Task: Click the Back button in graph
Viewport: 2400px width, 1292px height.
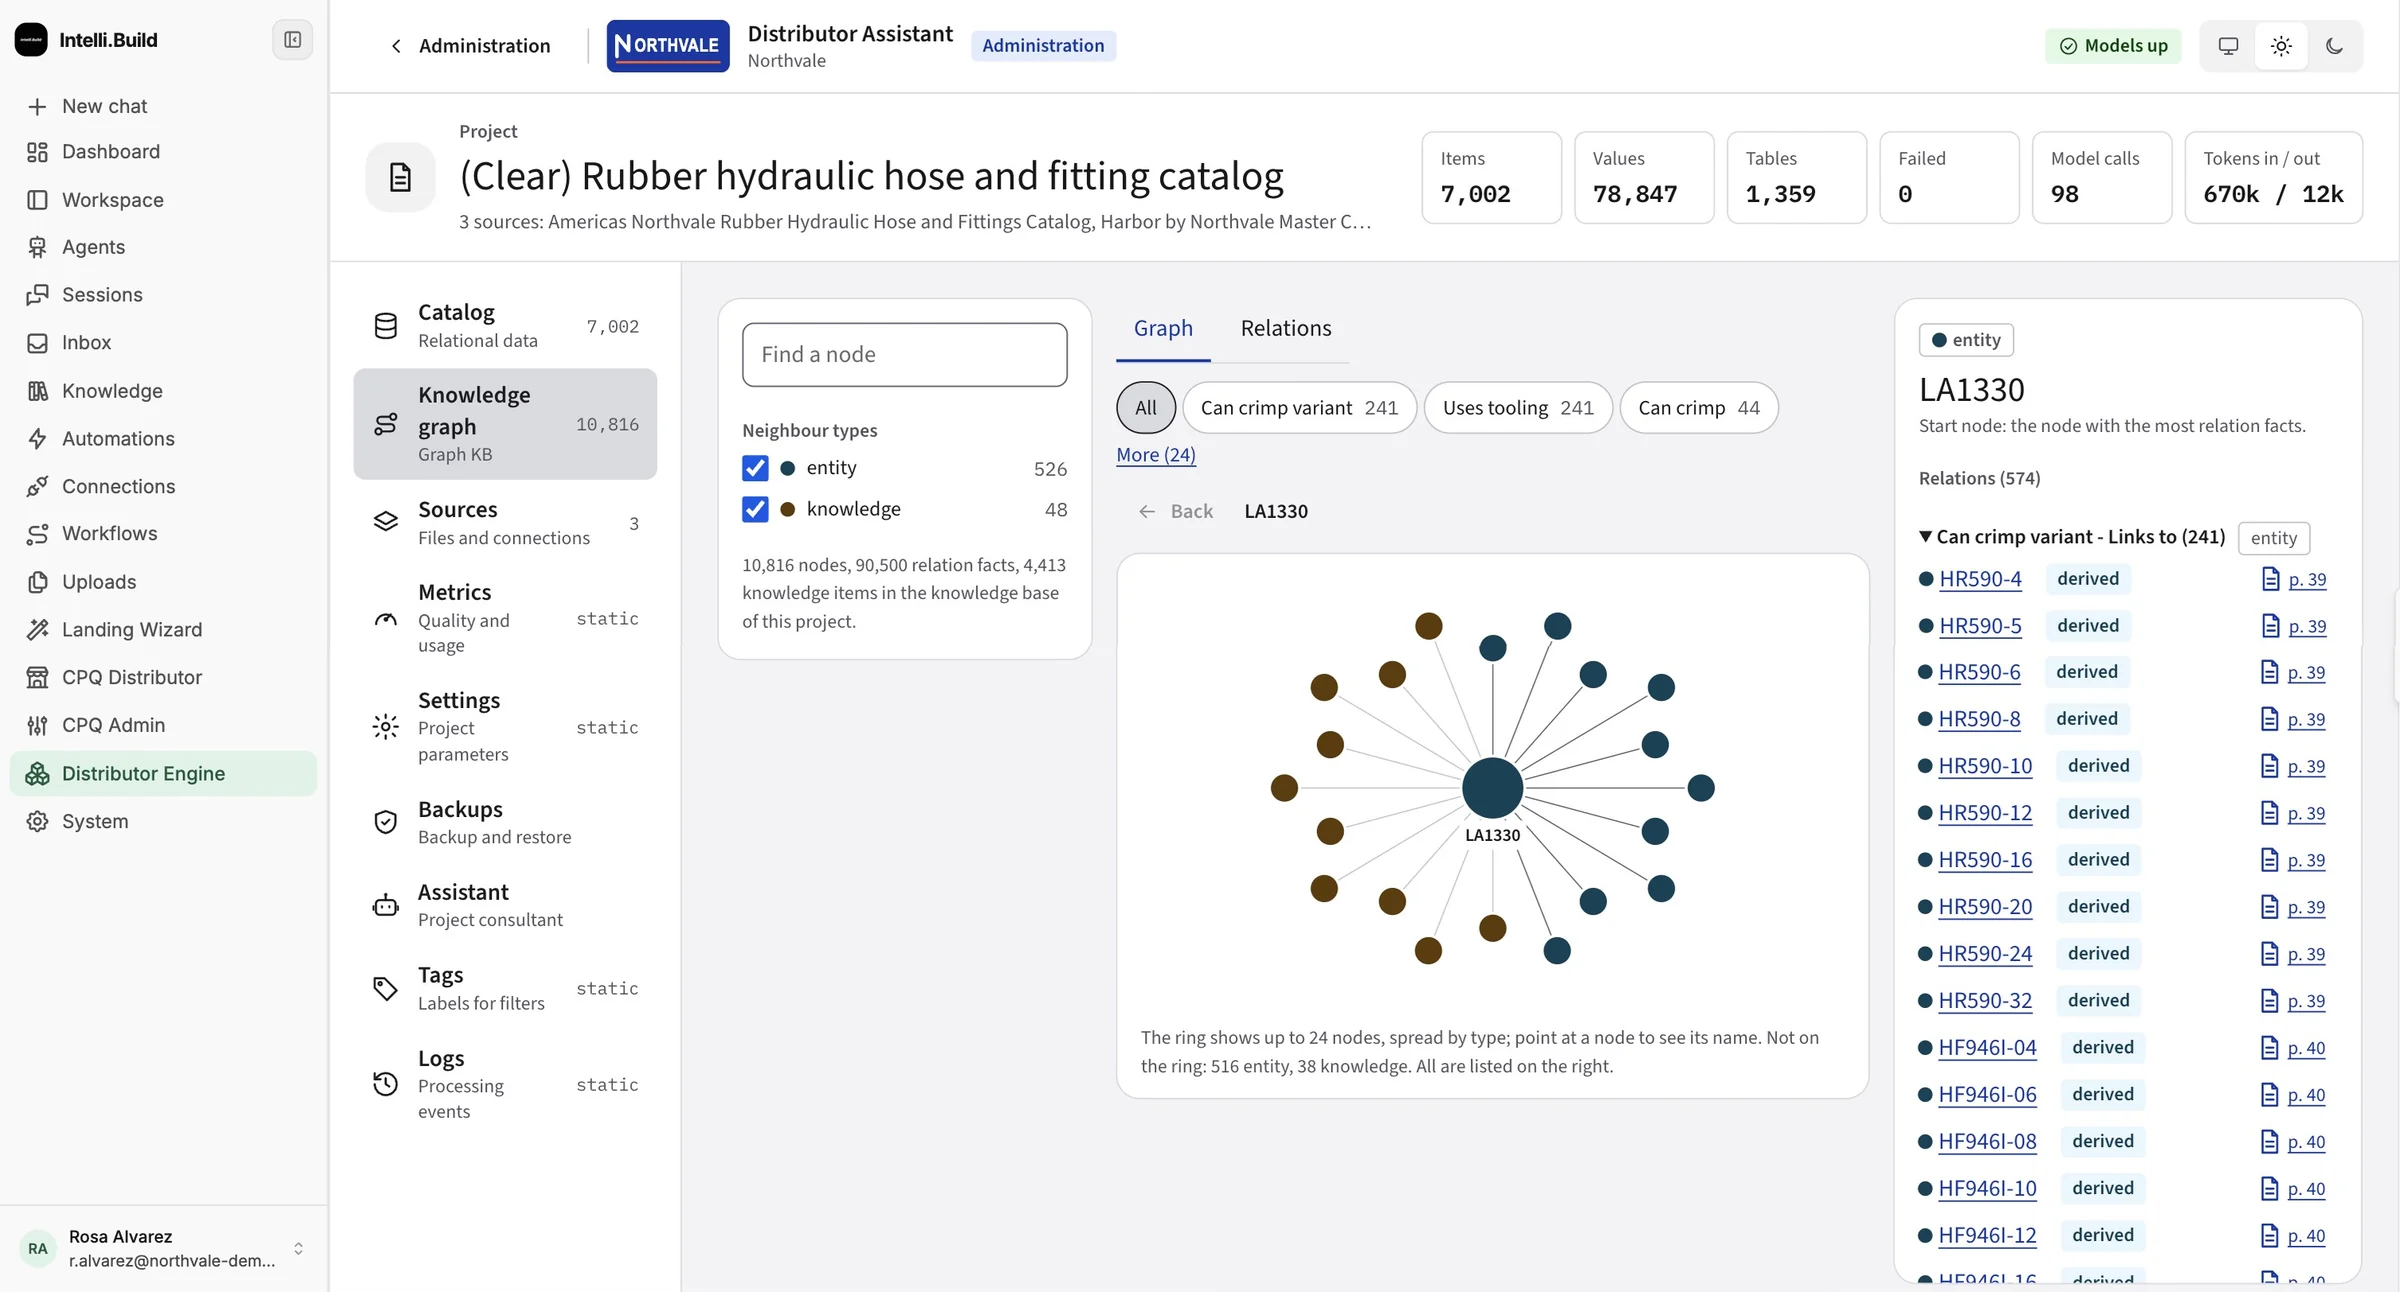Action: click(x=1176, y=512)
